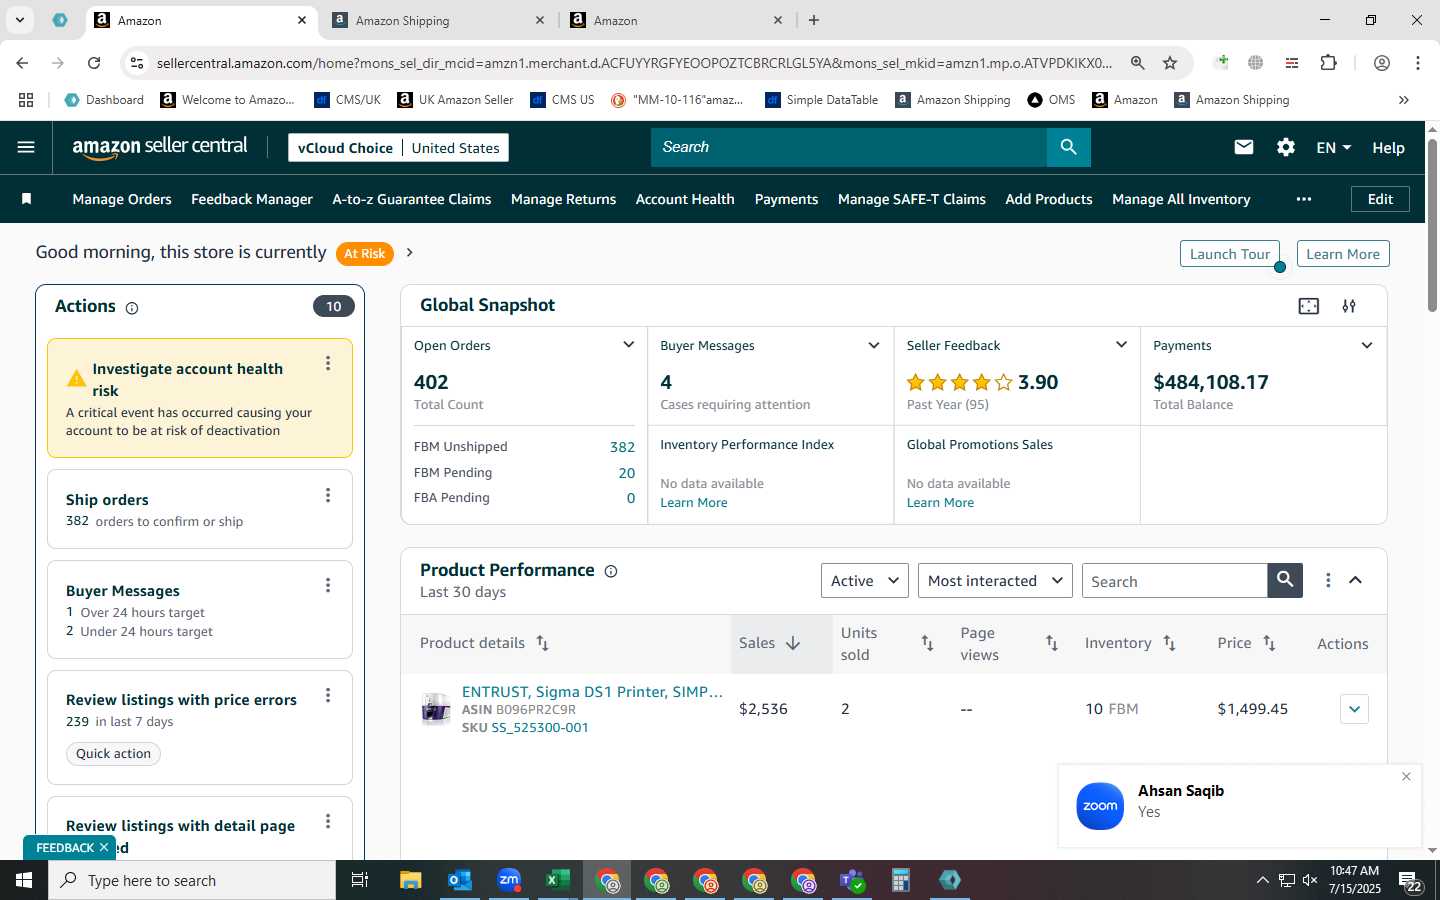Click the search magnifier button in the header
Image resolution: width=1440 pixels, height=900 pixels.
[1069, 147]
